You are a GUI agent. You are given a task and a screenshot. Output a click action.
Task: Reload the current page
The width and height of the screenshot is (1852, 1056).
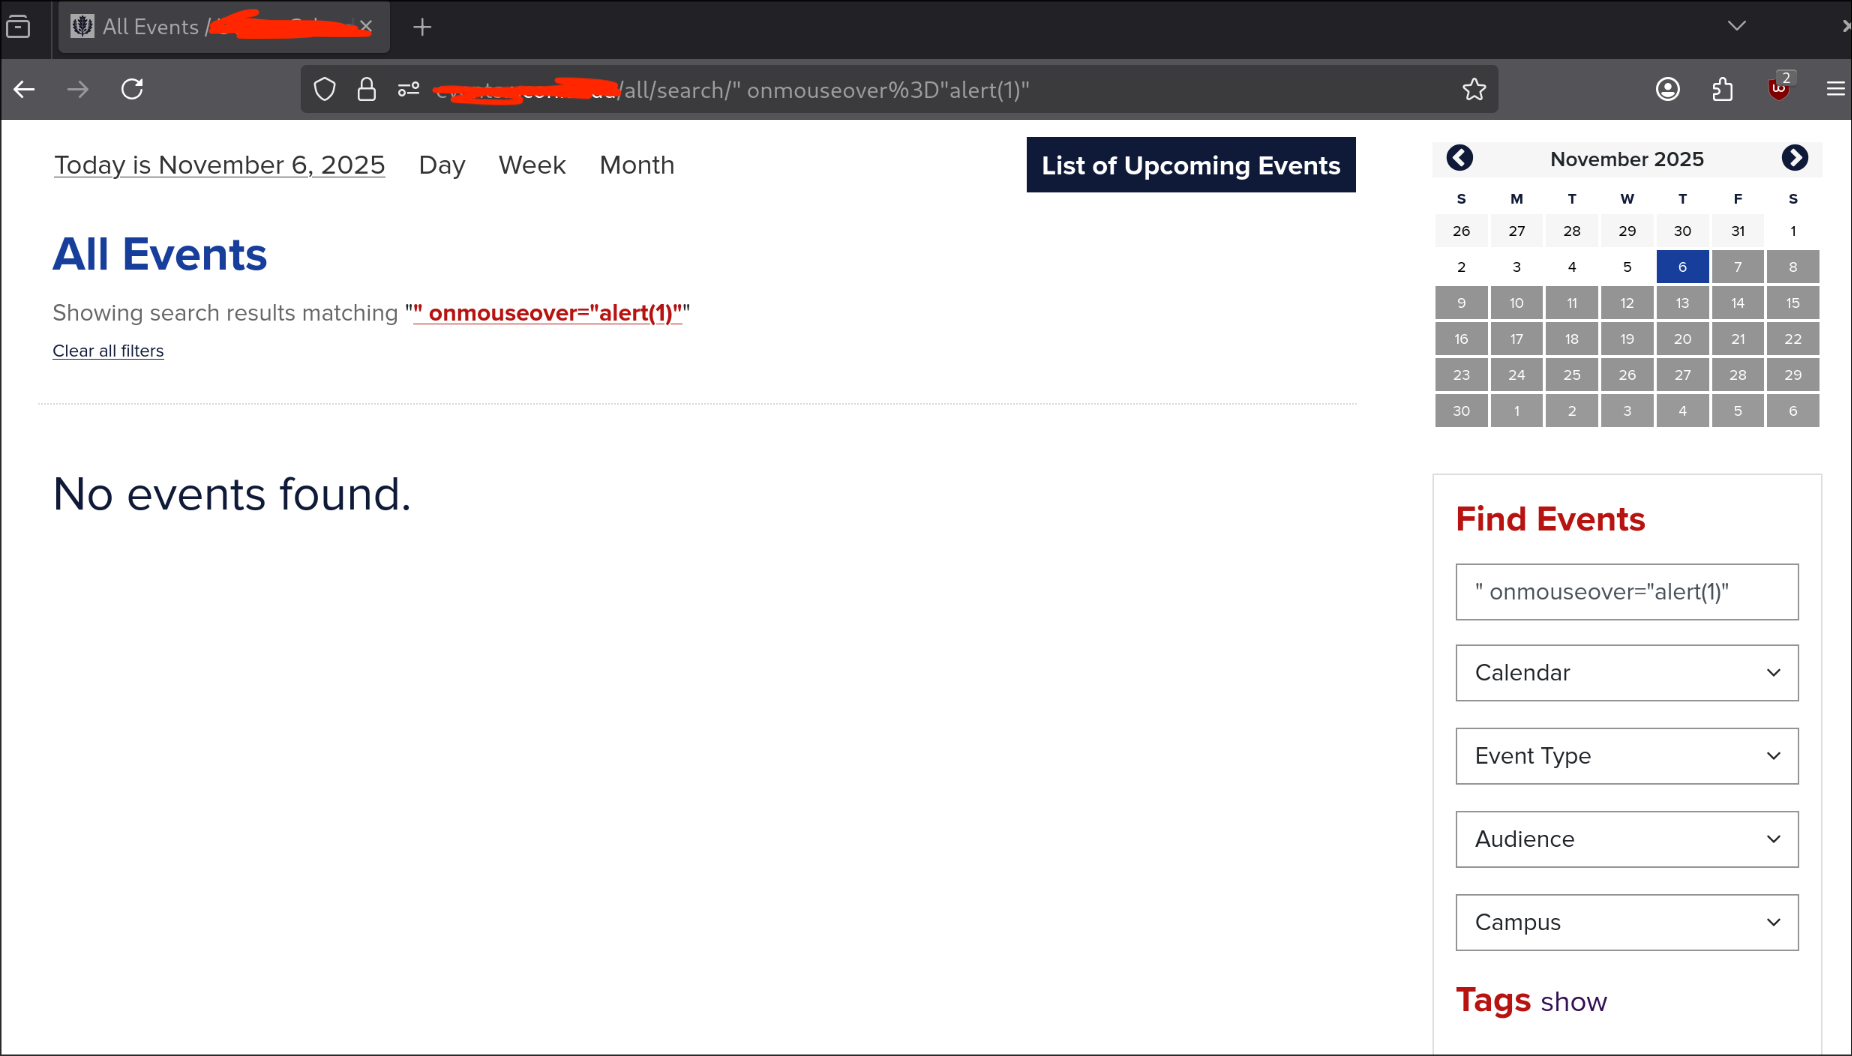pos(132,90)
